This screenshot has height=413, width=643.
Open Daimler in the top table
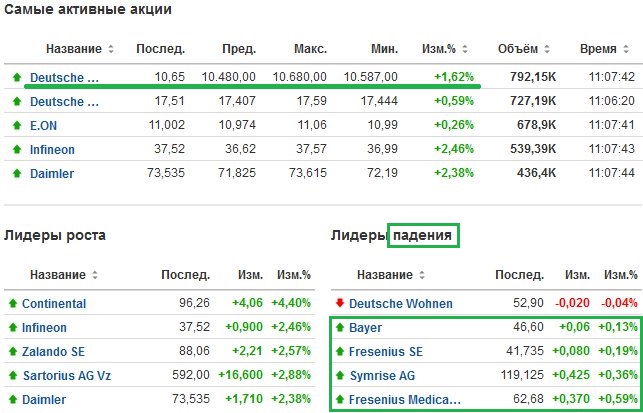[52, 173]
